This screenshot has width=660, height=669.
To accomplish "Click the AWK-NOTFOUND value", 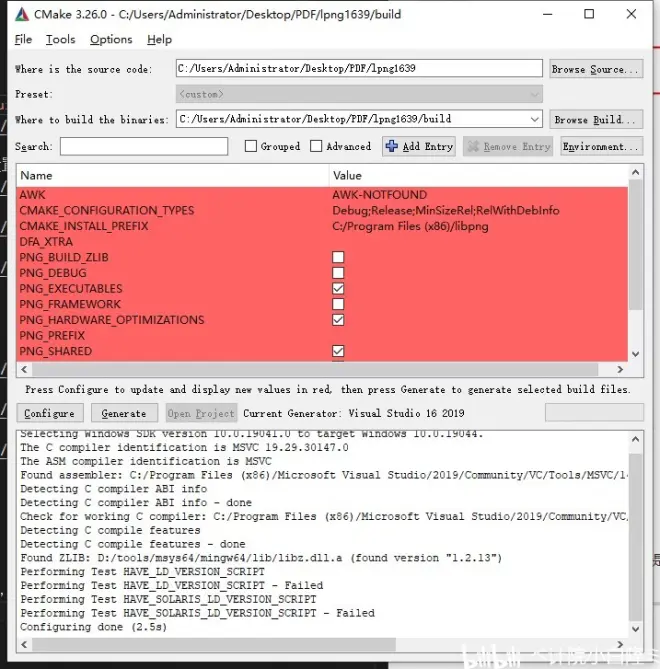I will 379,195.
